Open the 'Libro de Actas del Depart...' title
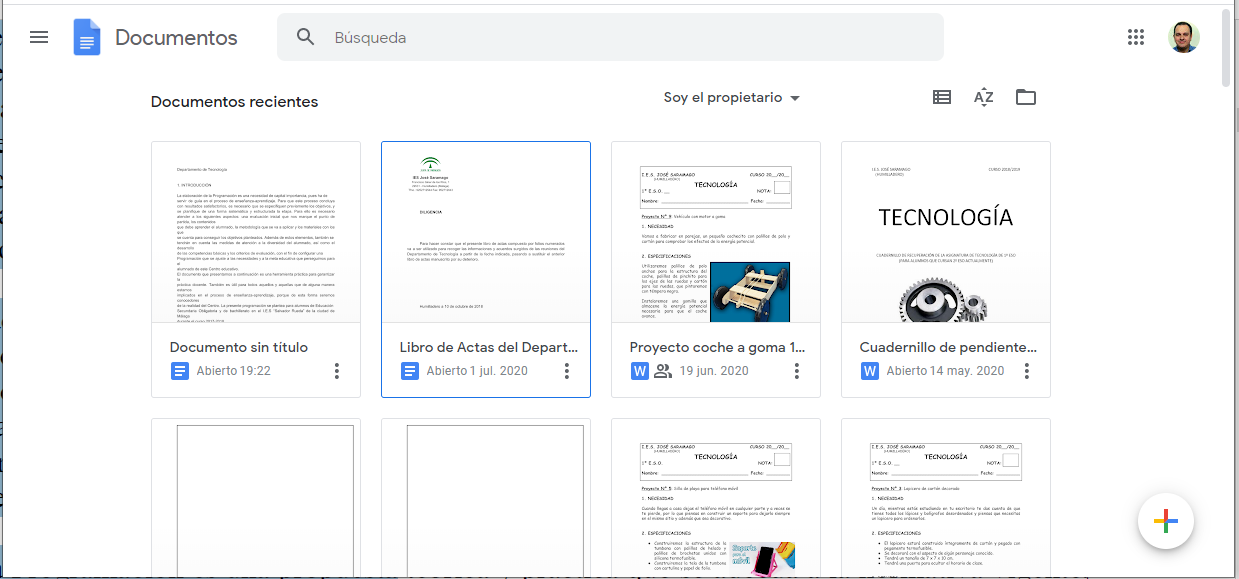This screenshot has width=1239, height=579. [x=488, y=347]
